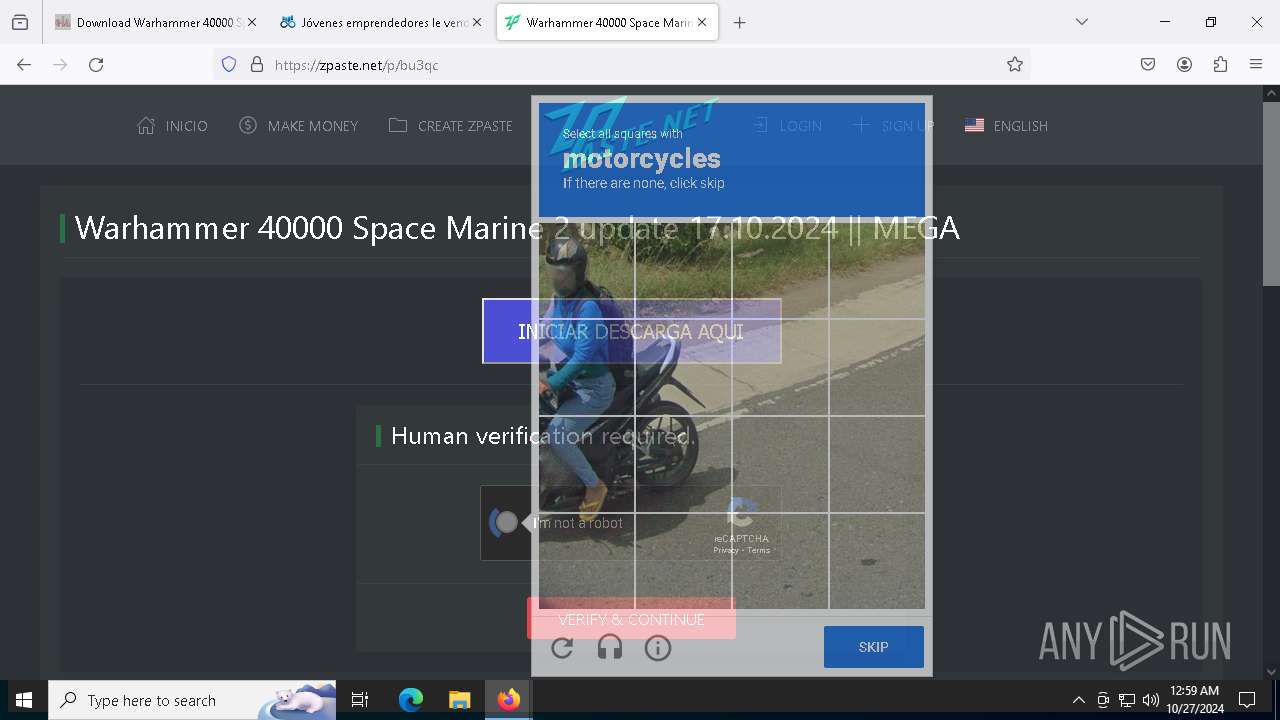Show hidden system tray icons
Screen dimensions: 1280x720
click(x=1078, y=700)
